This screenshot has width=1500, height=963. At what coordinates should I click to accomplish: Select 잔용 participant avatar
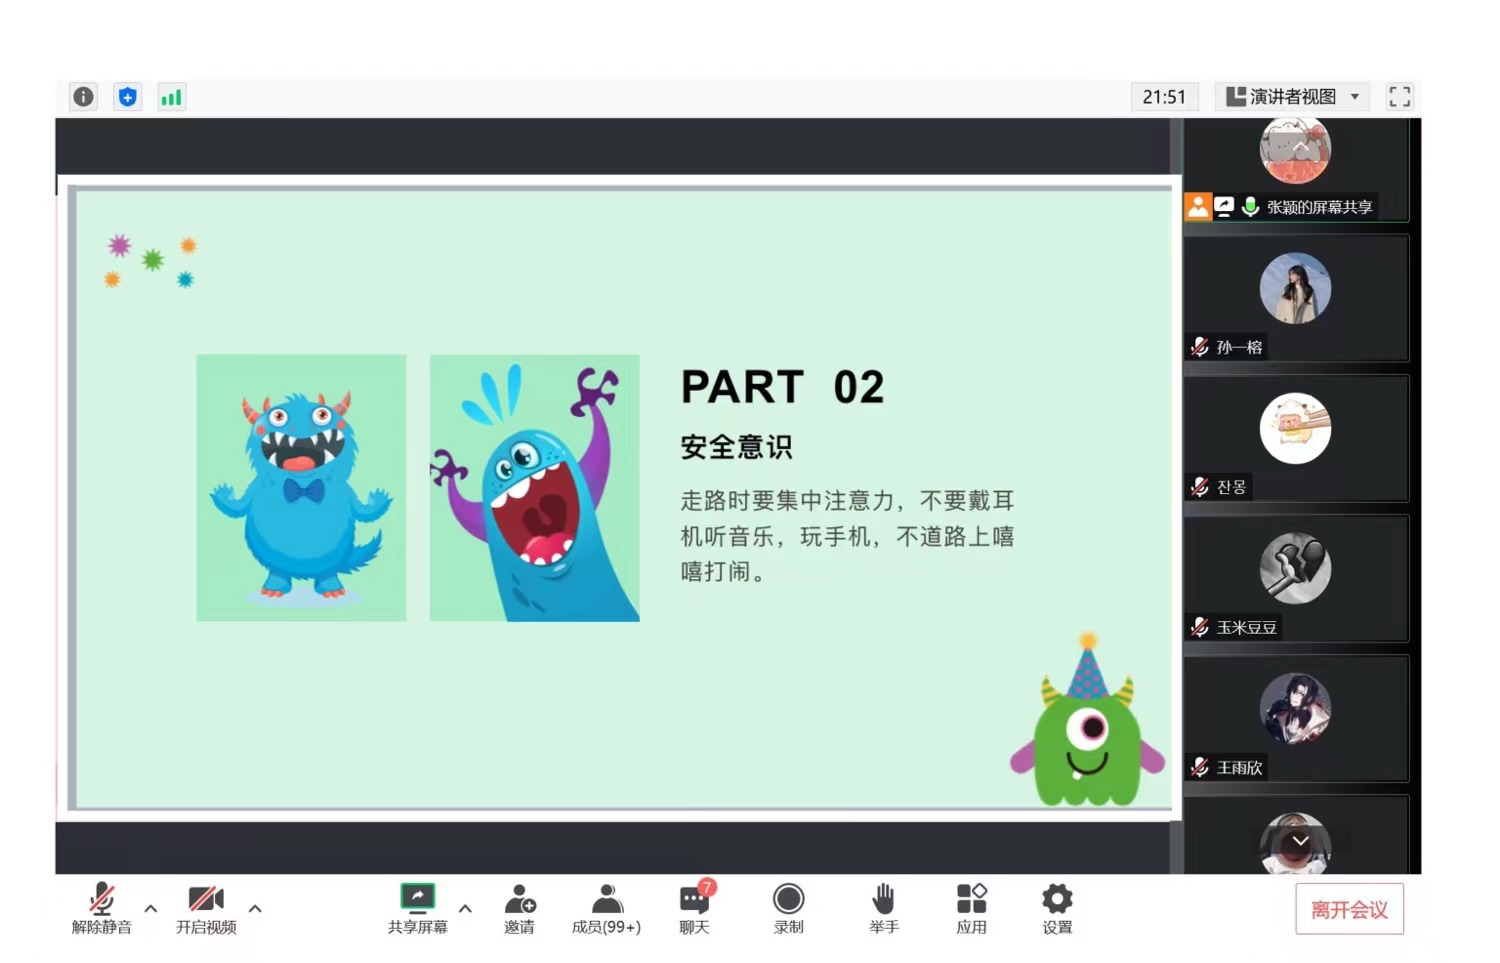click(x=1295, y=428)
